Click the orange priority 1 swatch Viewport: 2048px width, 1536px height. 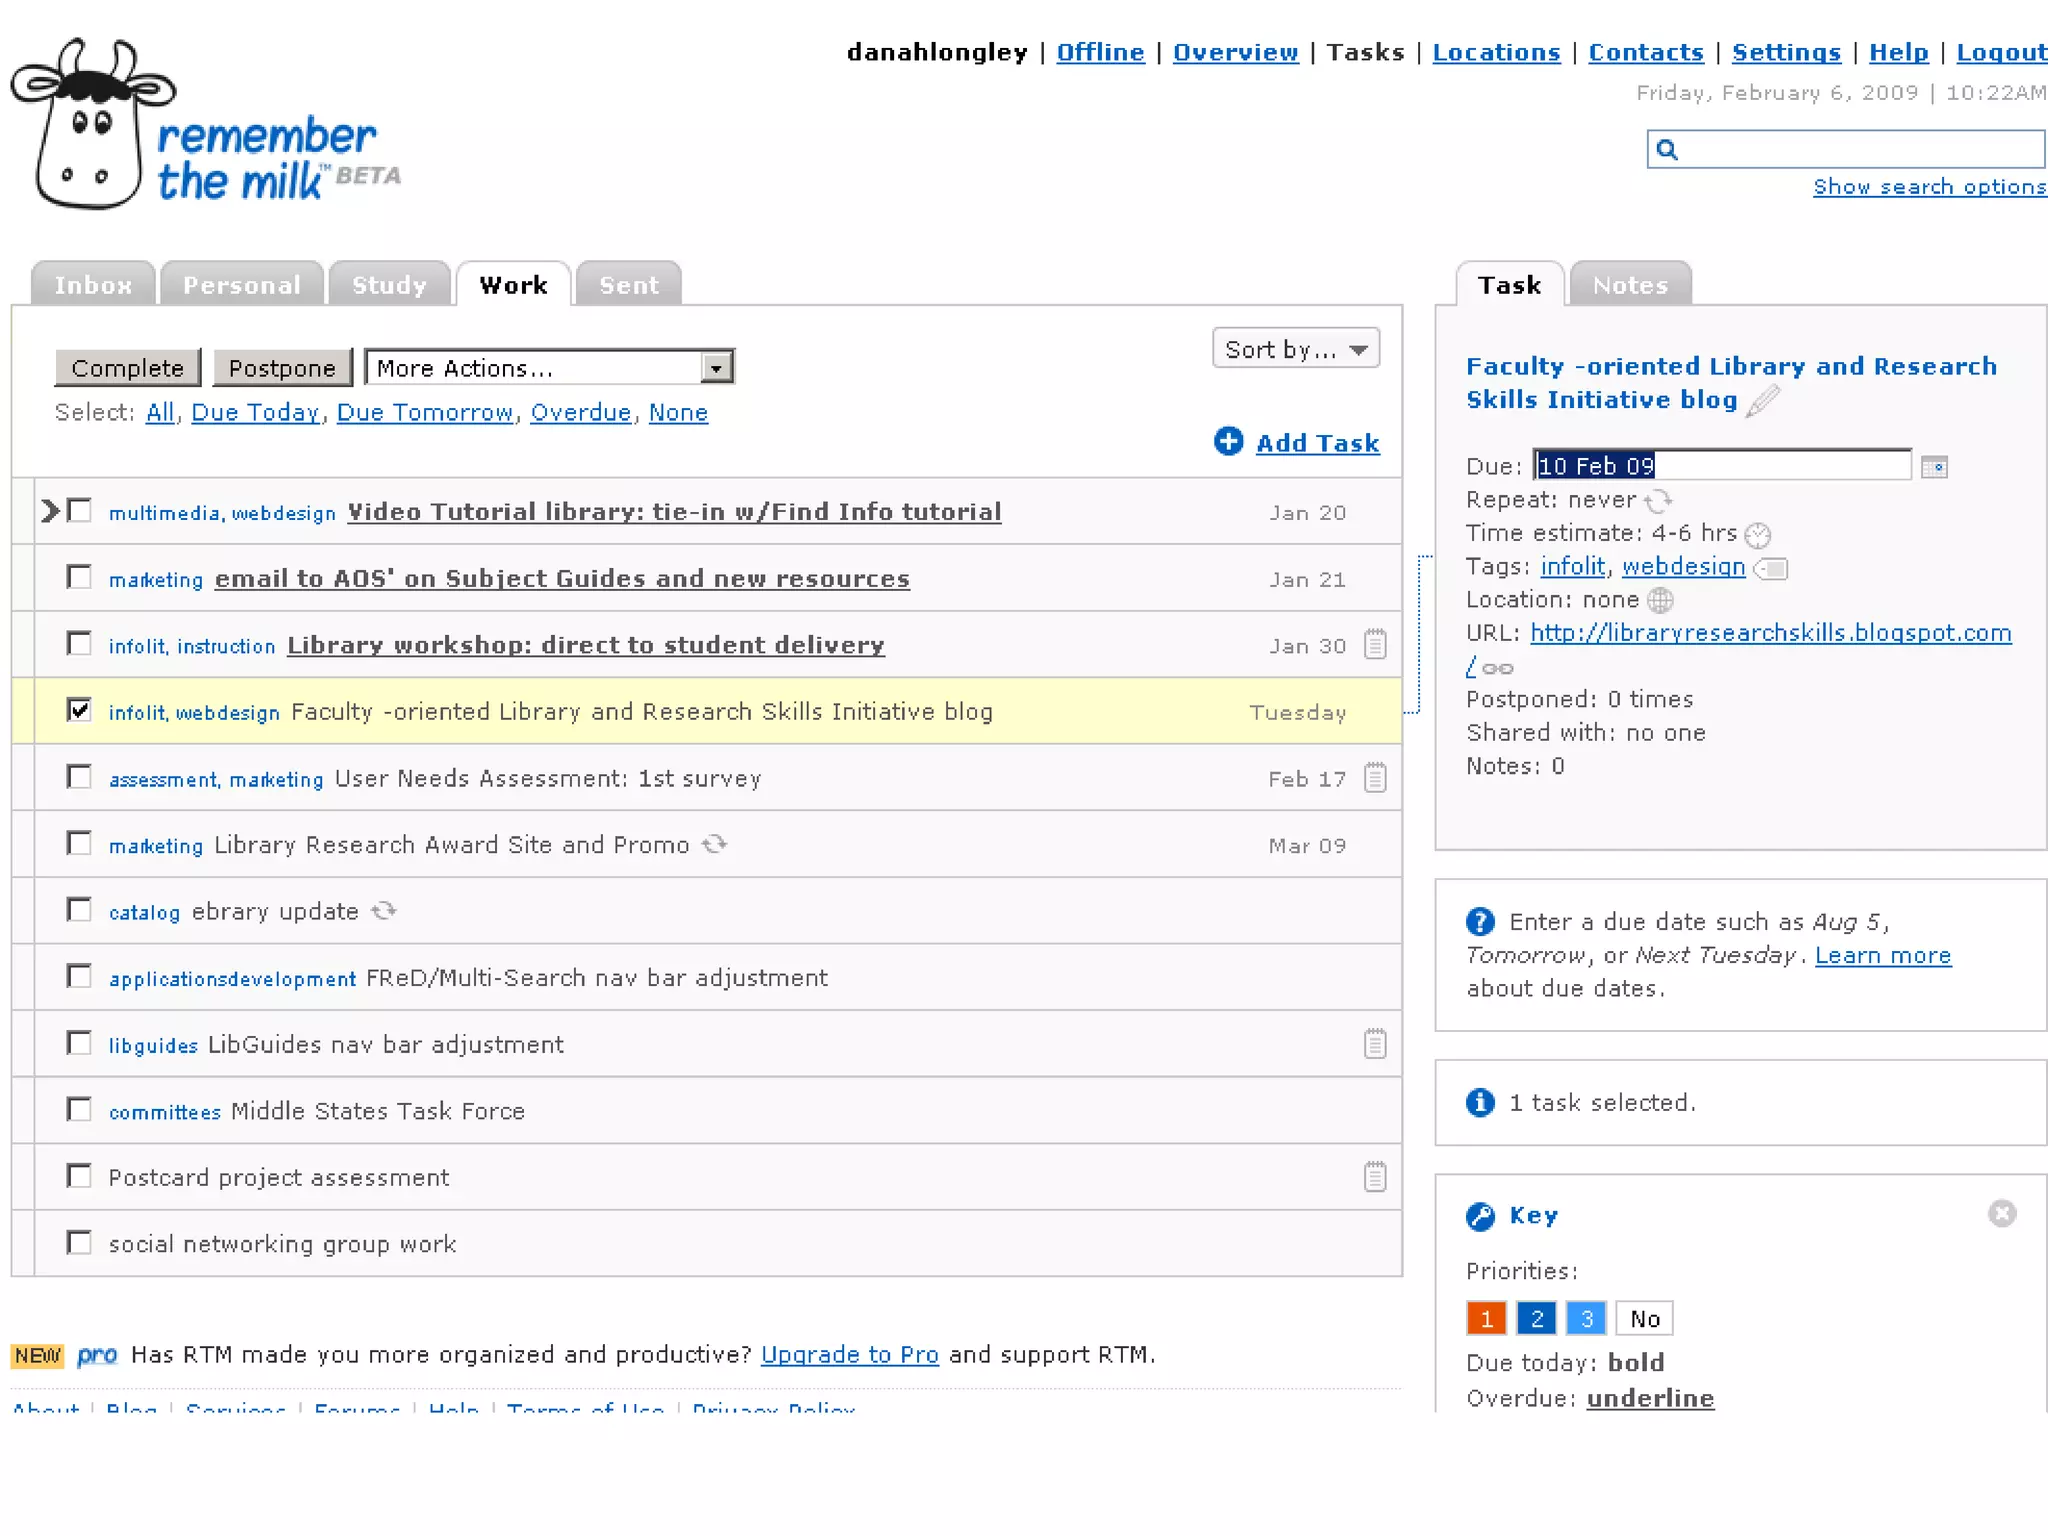tap(1486, 1318)
